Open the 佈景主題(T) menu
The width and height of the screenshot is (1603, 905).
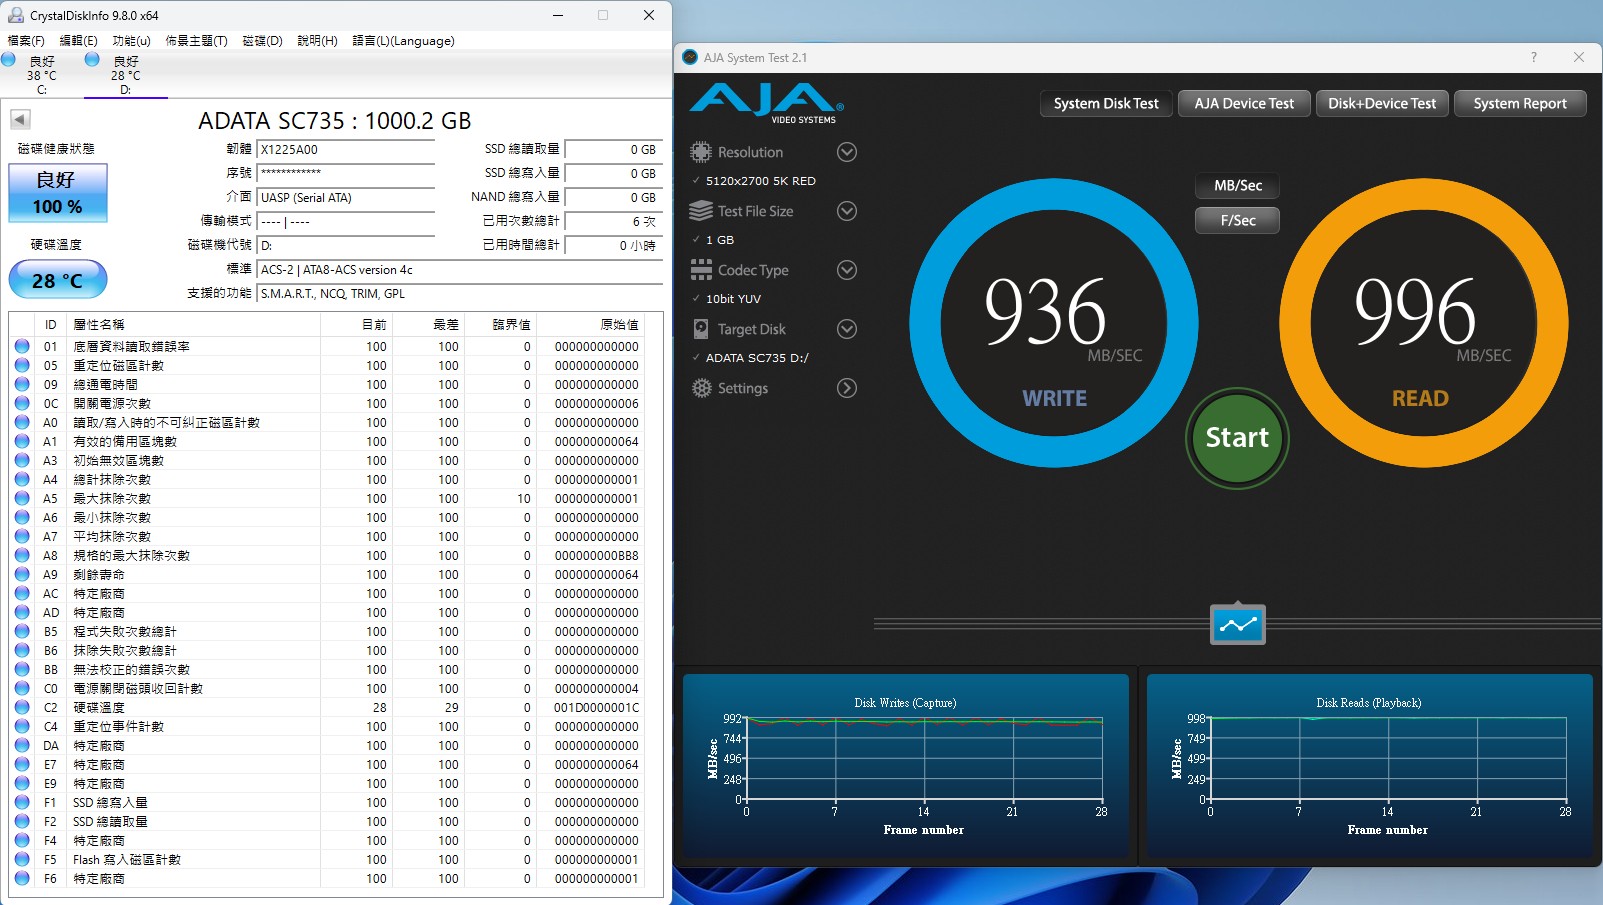(x=196, y=41)
